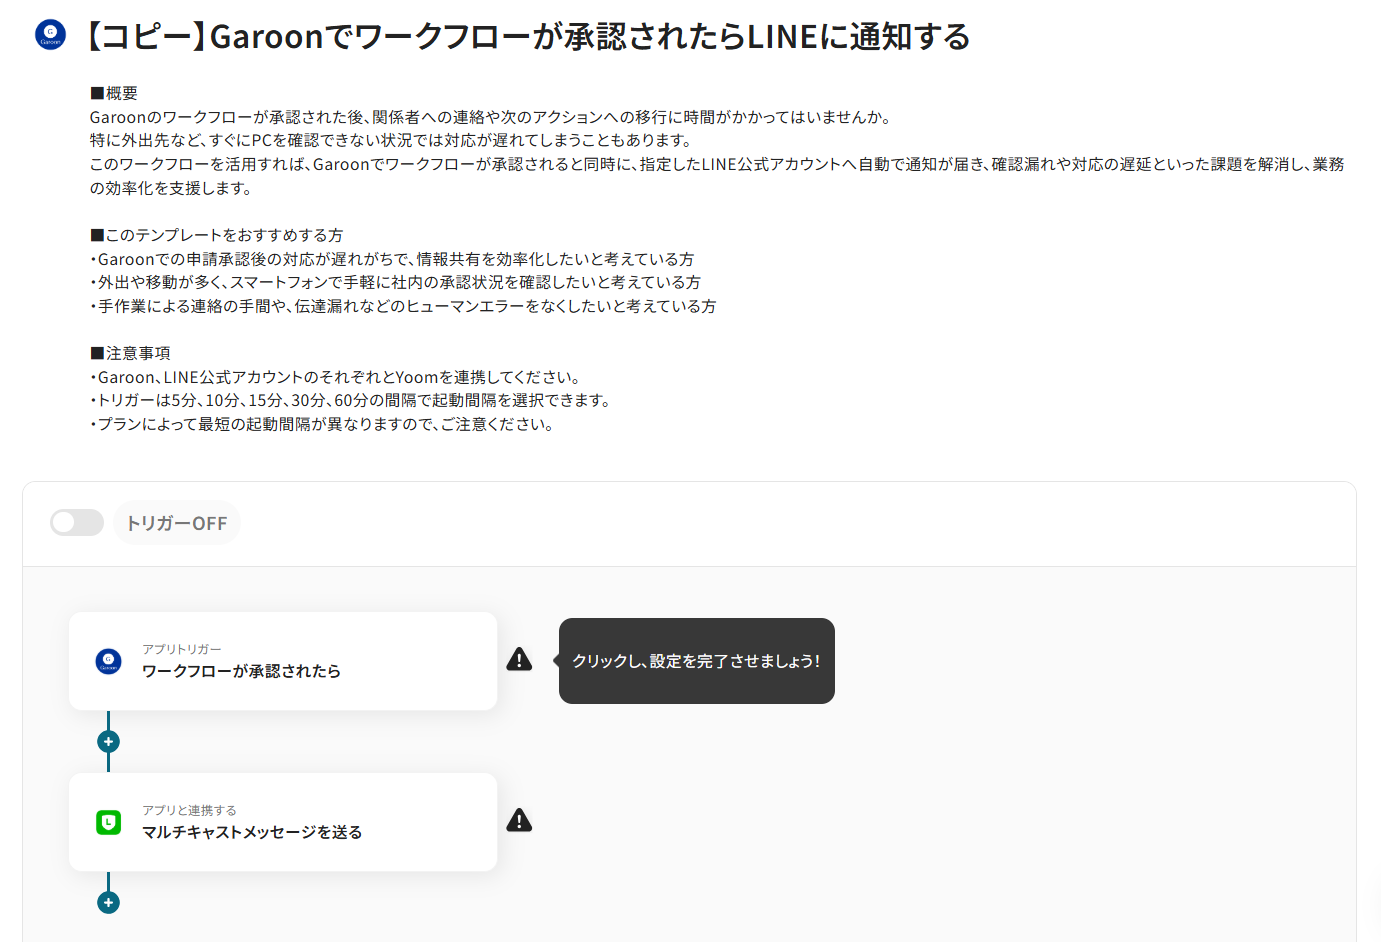Click the Garoon icon in the trigger card
Image resolution: width=1381 pixels, height=942 pixels.
tap(108, 661)
